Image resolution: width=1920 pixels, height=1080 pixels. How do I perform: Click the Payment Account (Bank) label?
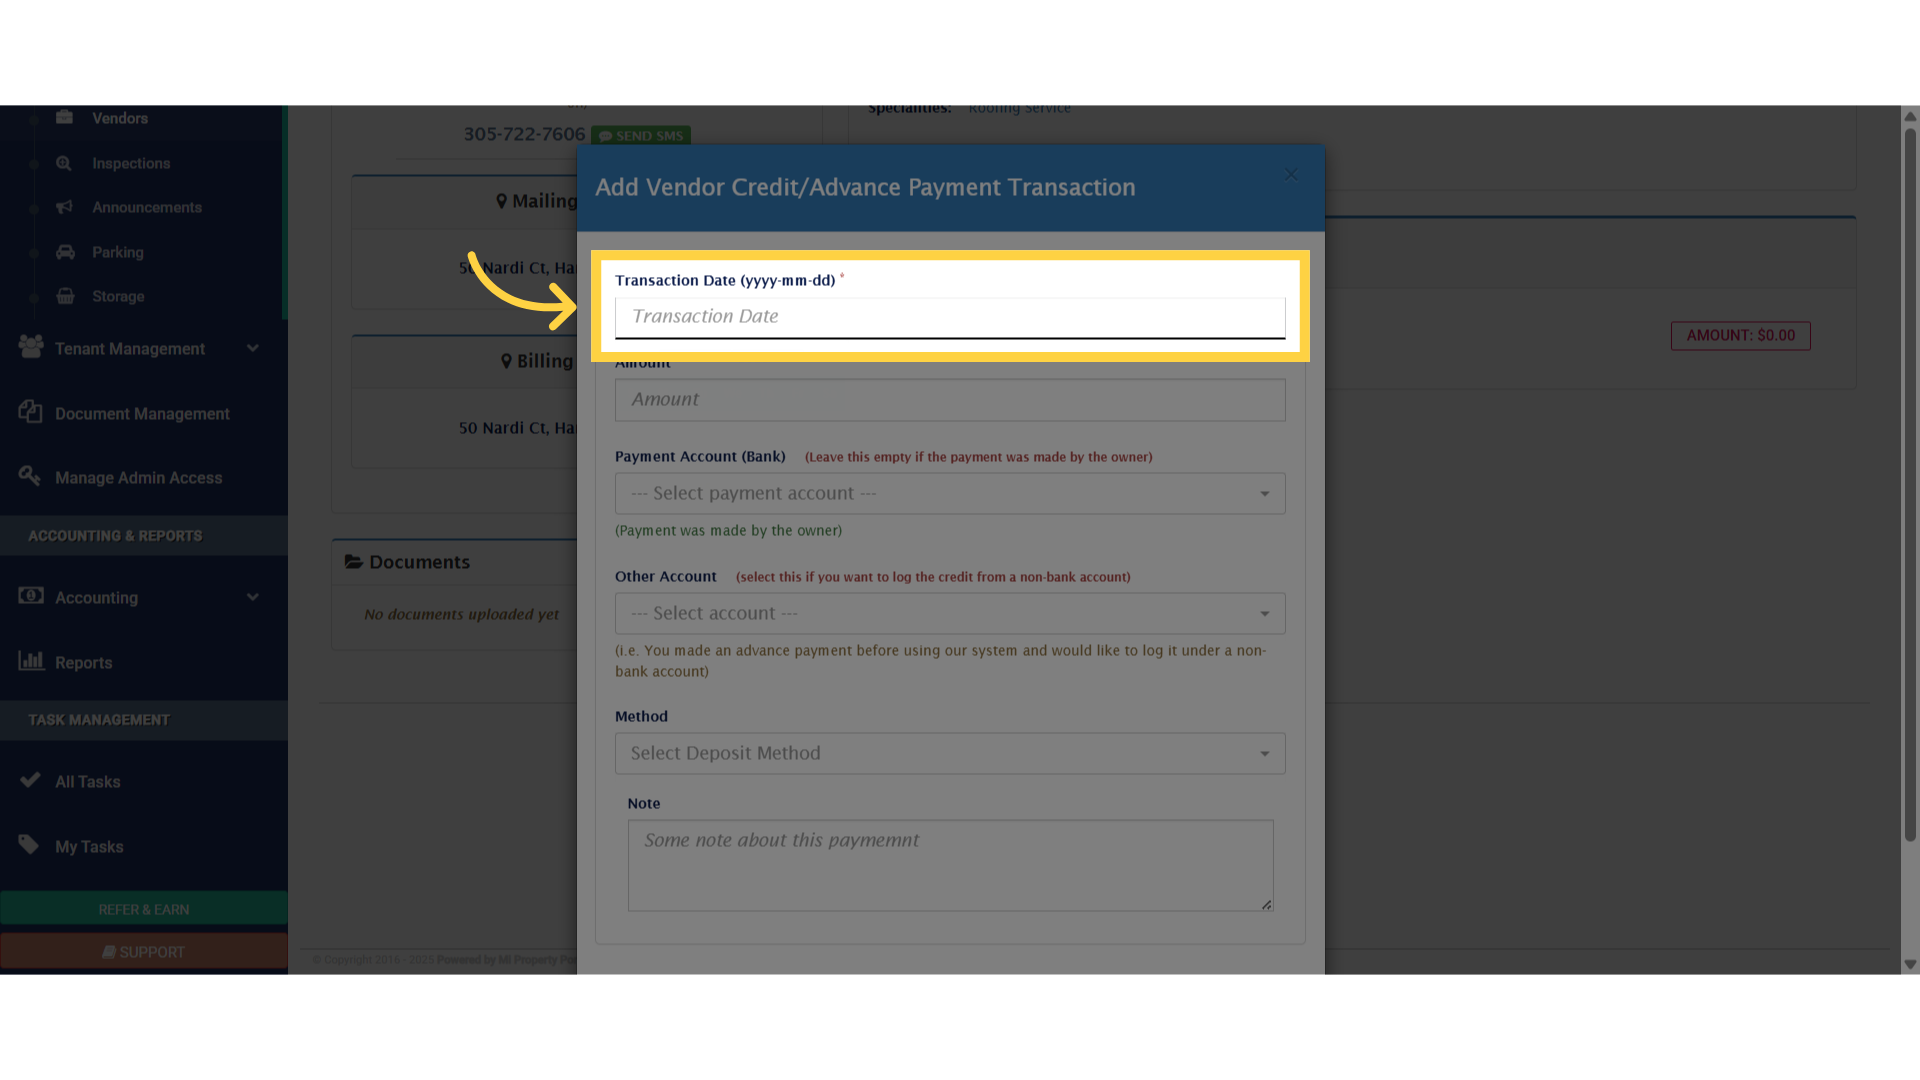click(x=700, y=457)
